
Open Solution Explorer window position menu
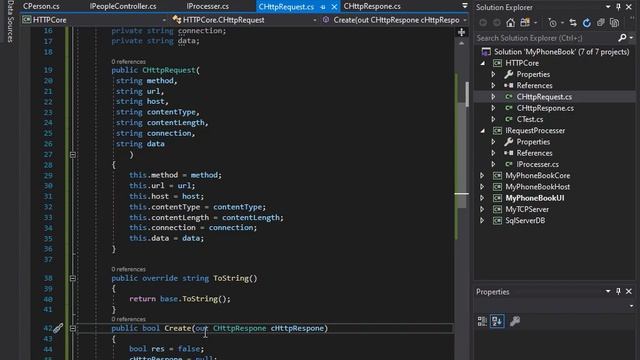pyautogui.click(x=608, y=7)
